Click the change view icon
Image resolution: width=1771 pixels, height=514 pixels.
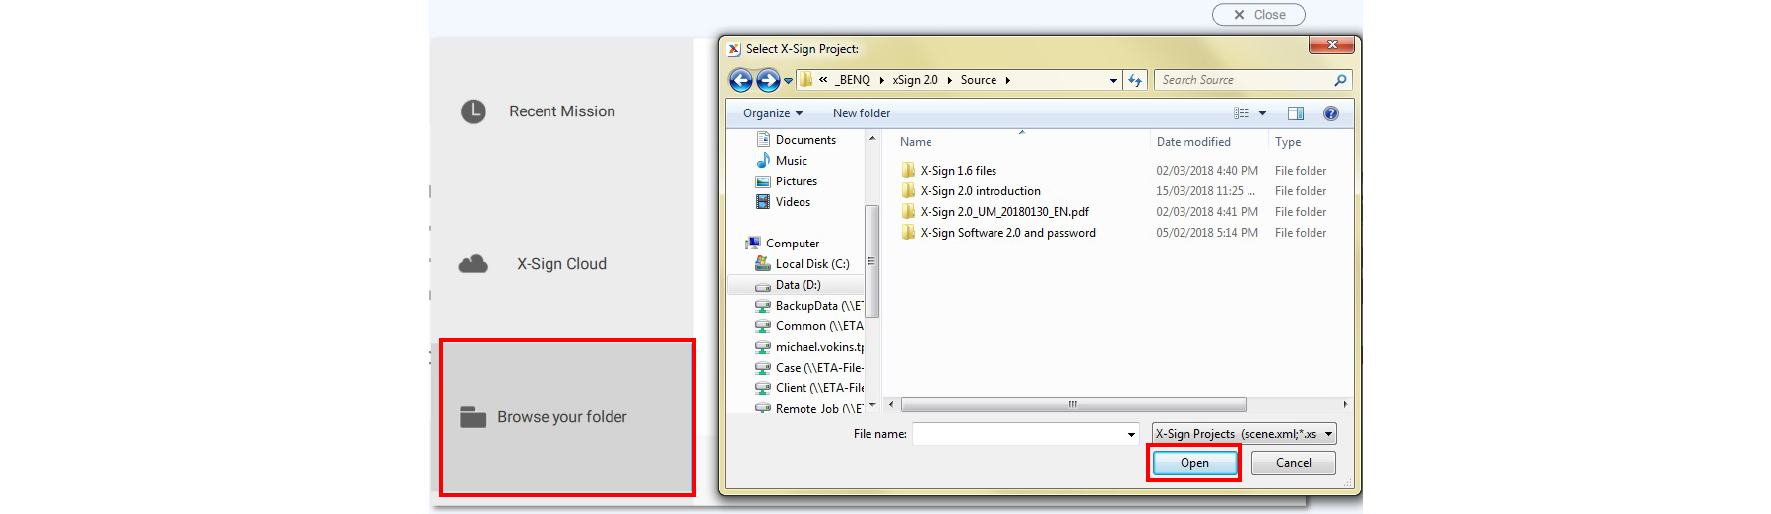[x=1241, y=113]
